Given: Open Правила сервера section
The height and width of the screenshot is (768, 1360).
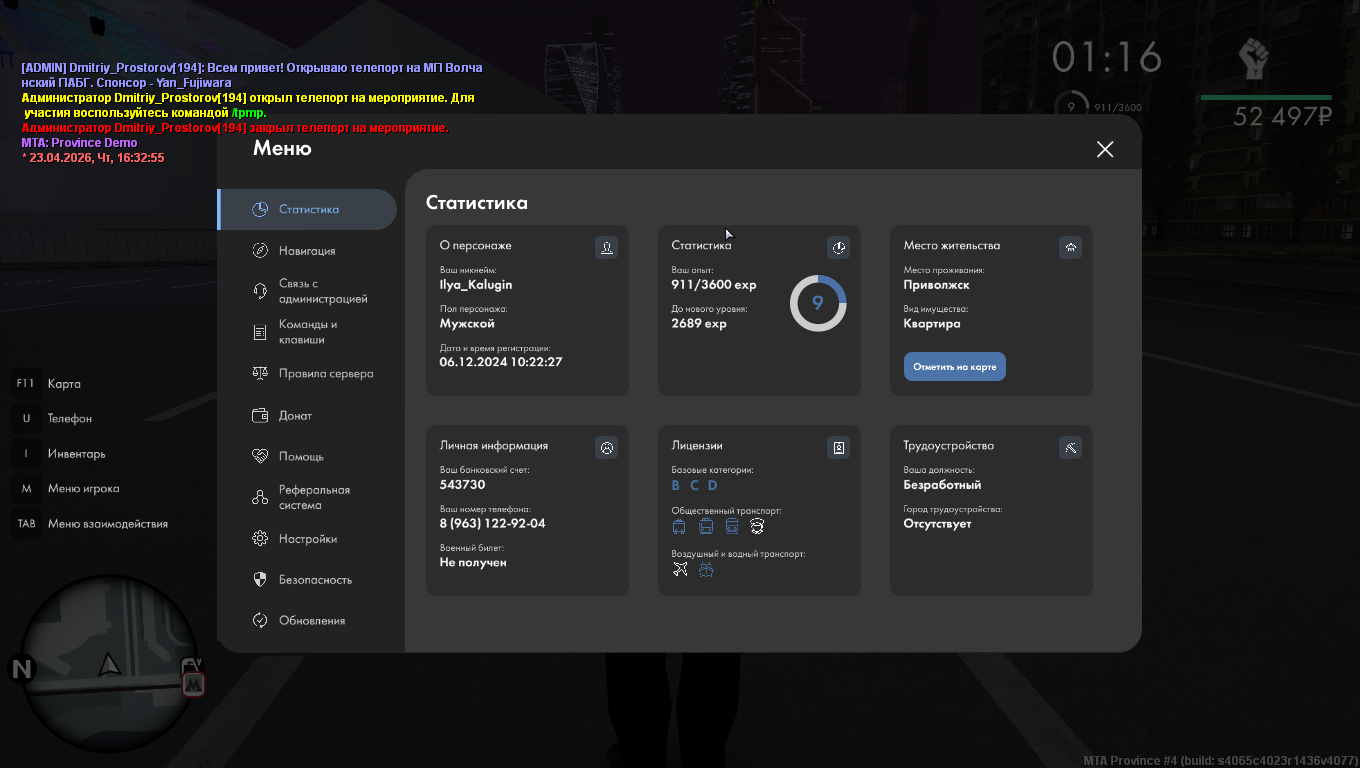Looking at the screenshot, I should (x=325, y=374).
